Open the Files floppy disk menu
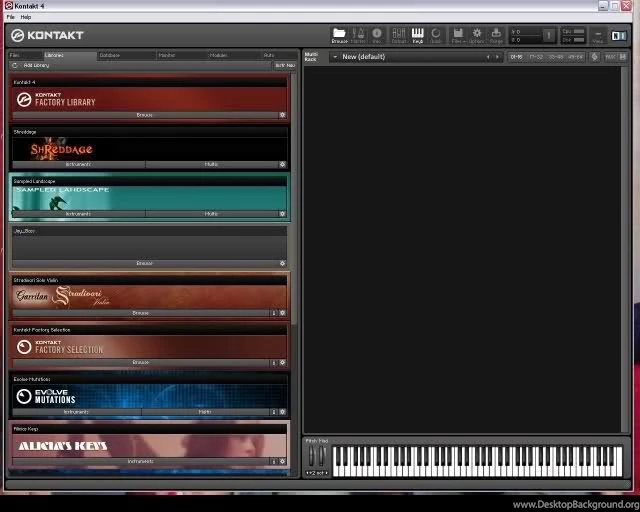 click(458, 36)
